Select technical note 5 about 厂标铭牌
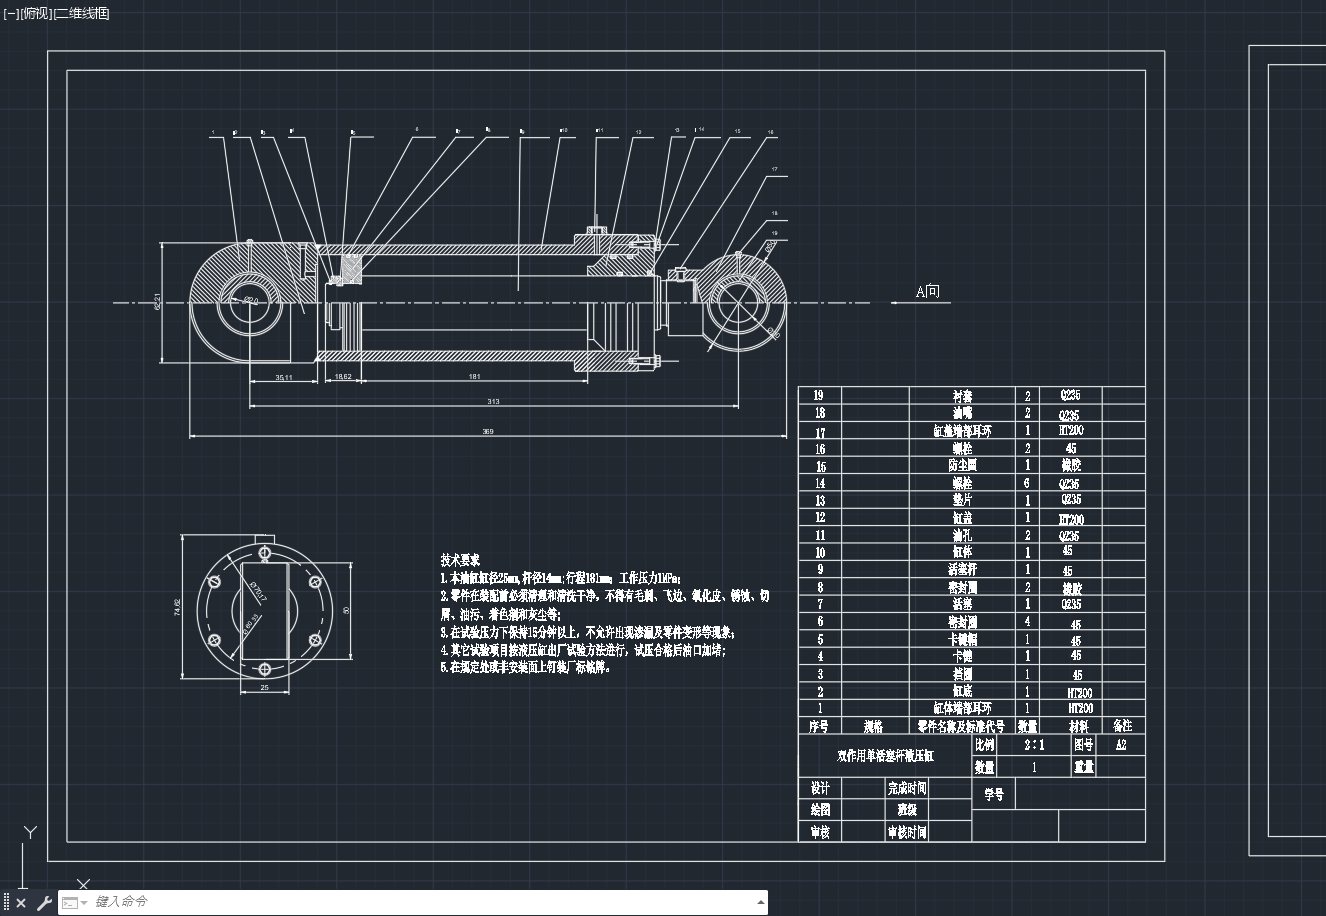The height and width of the screenshot is (916, 1326). pyautogui.click(x=525, y=667)
